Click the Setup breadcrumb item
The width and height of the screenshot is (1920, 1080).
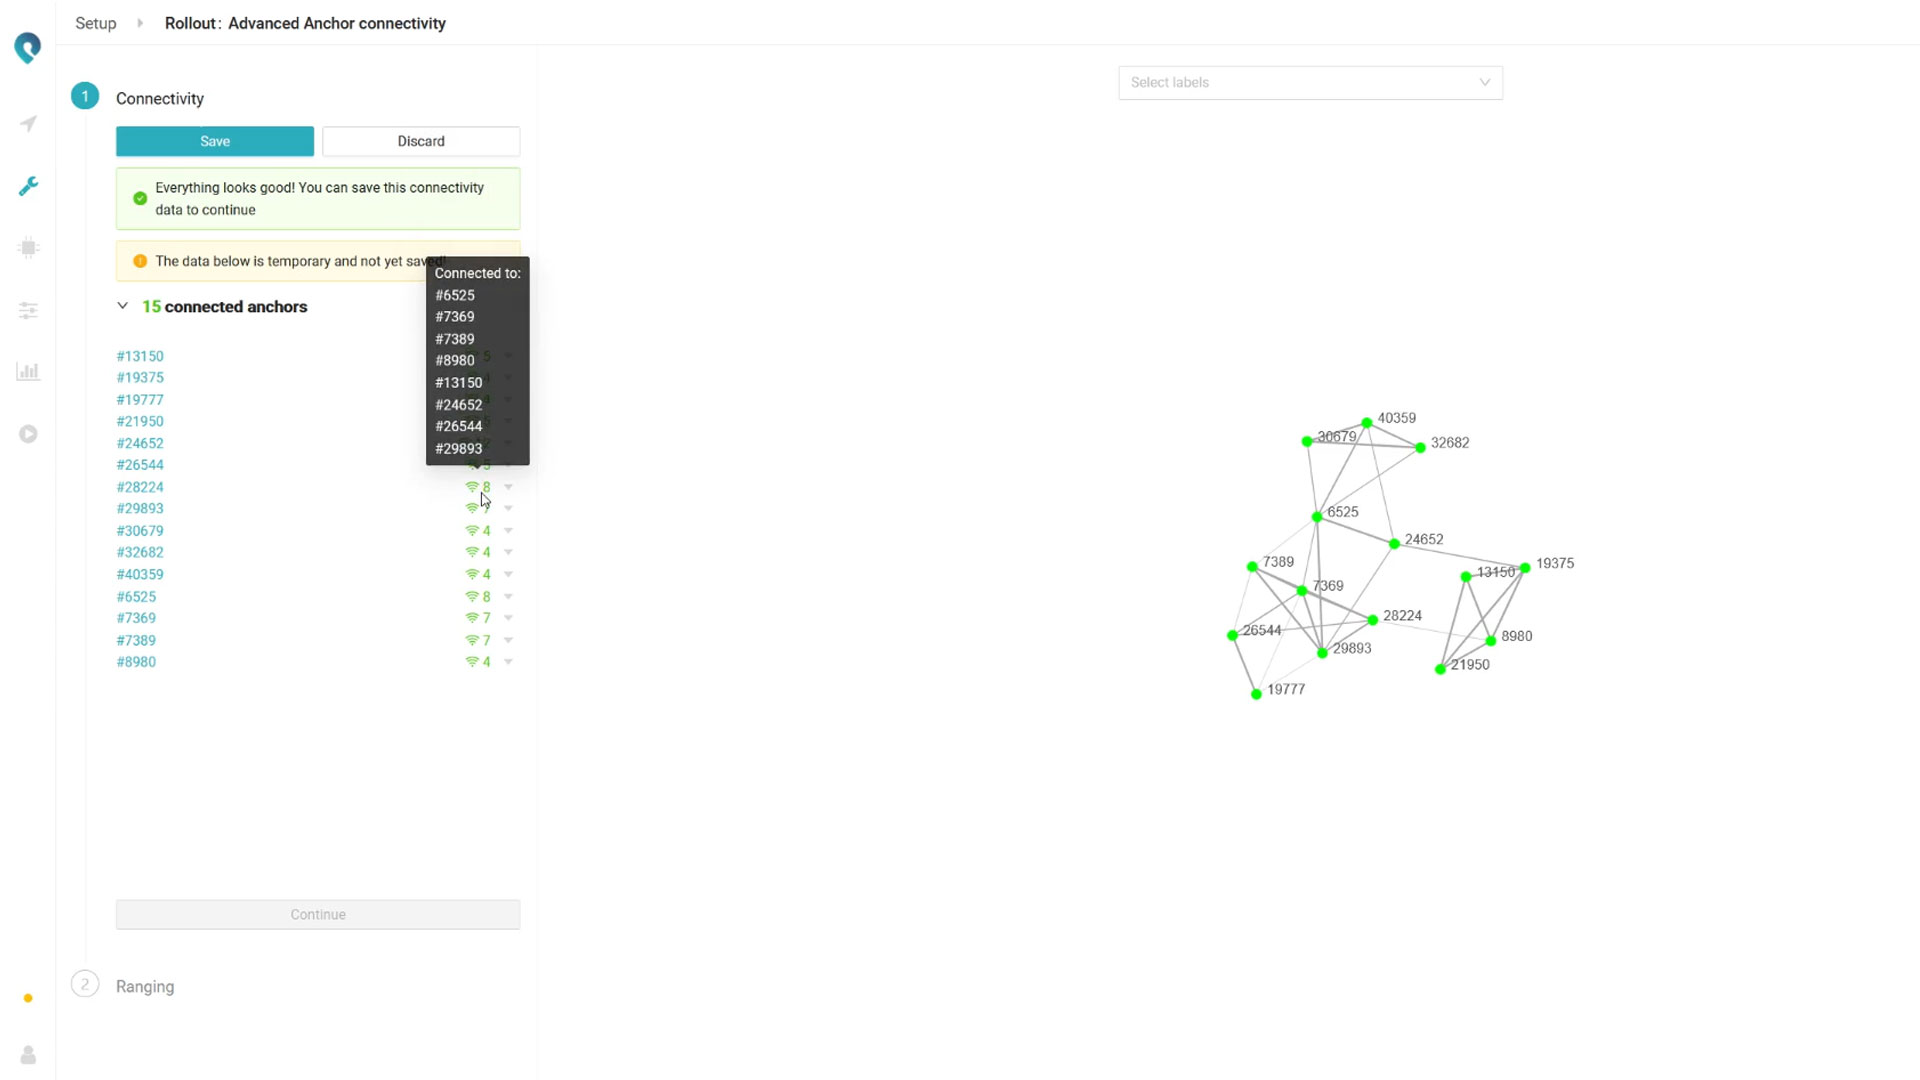[x=96, y=23]
